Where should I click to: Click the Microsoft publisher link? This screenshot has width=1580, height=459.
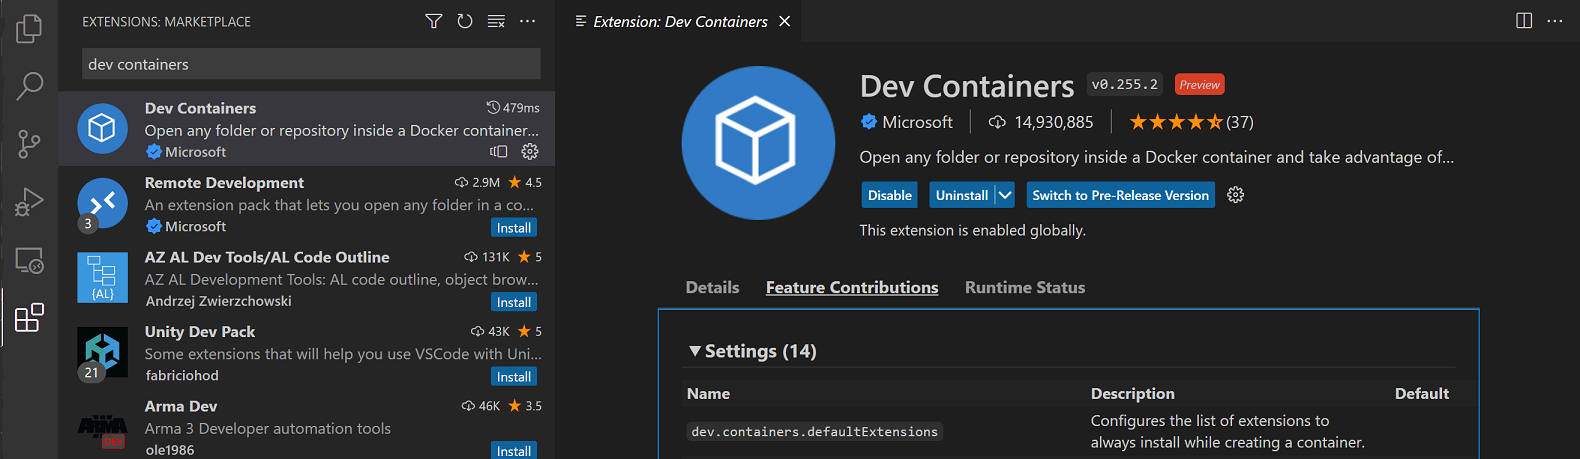coord(916,122)
